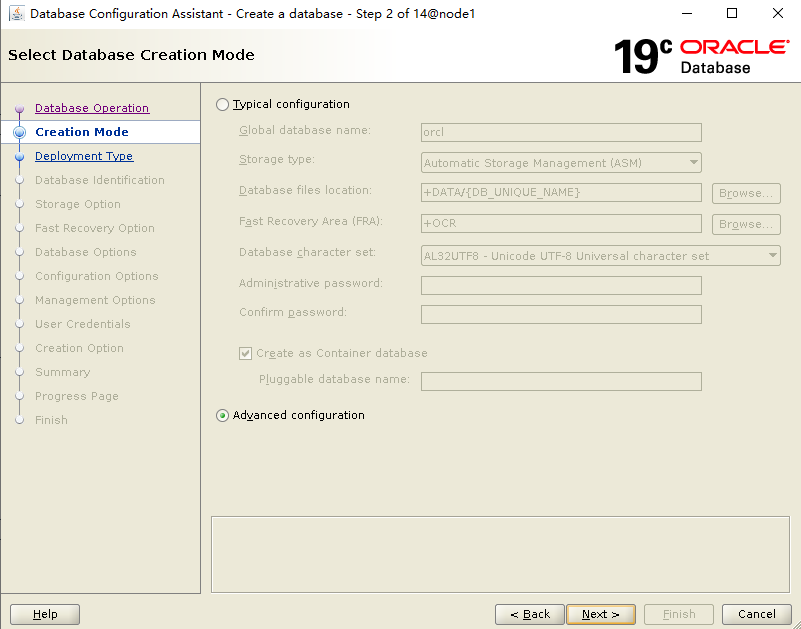Click the Fast Recovery Option step
Image resolution: width=801 pixels, height=629 pixels.
(95, 228)
